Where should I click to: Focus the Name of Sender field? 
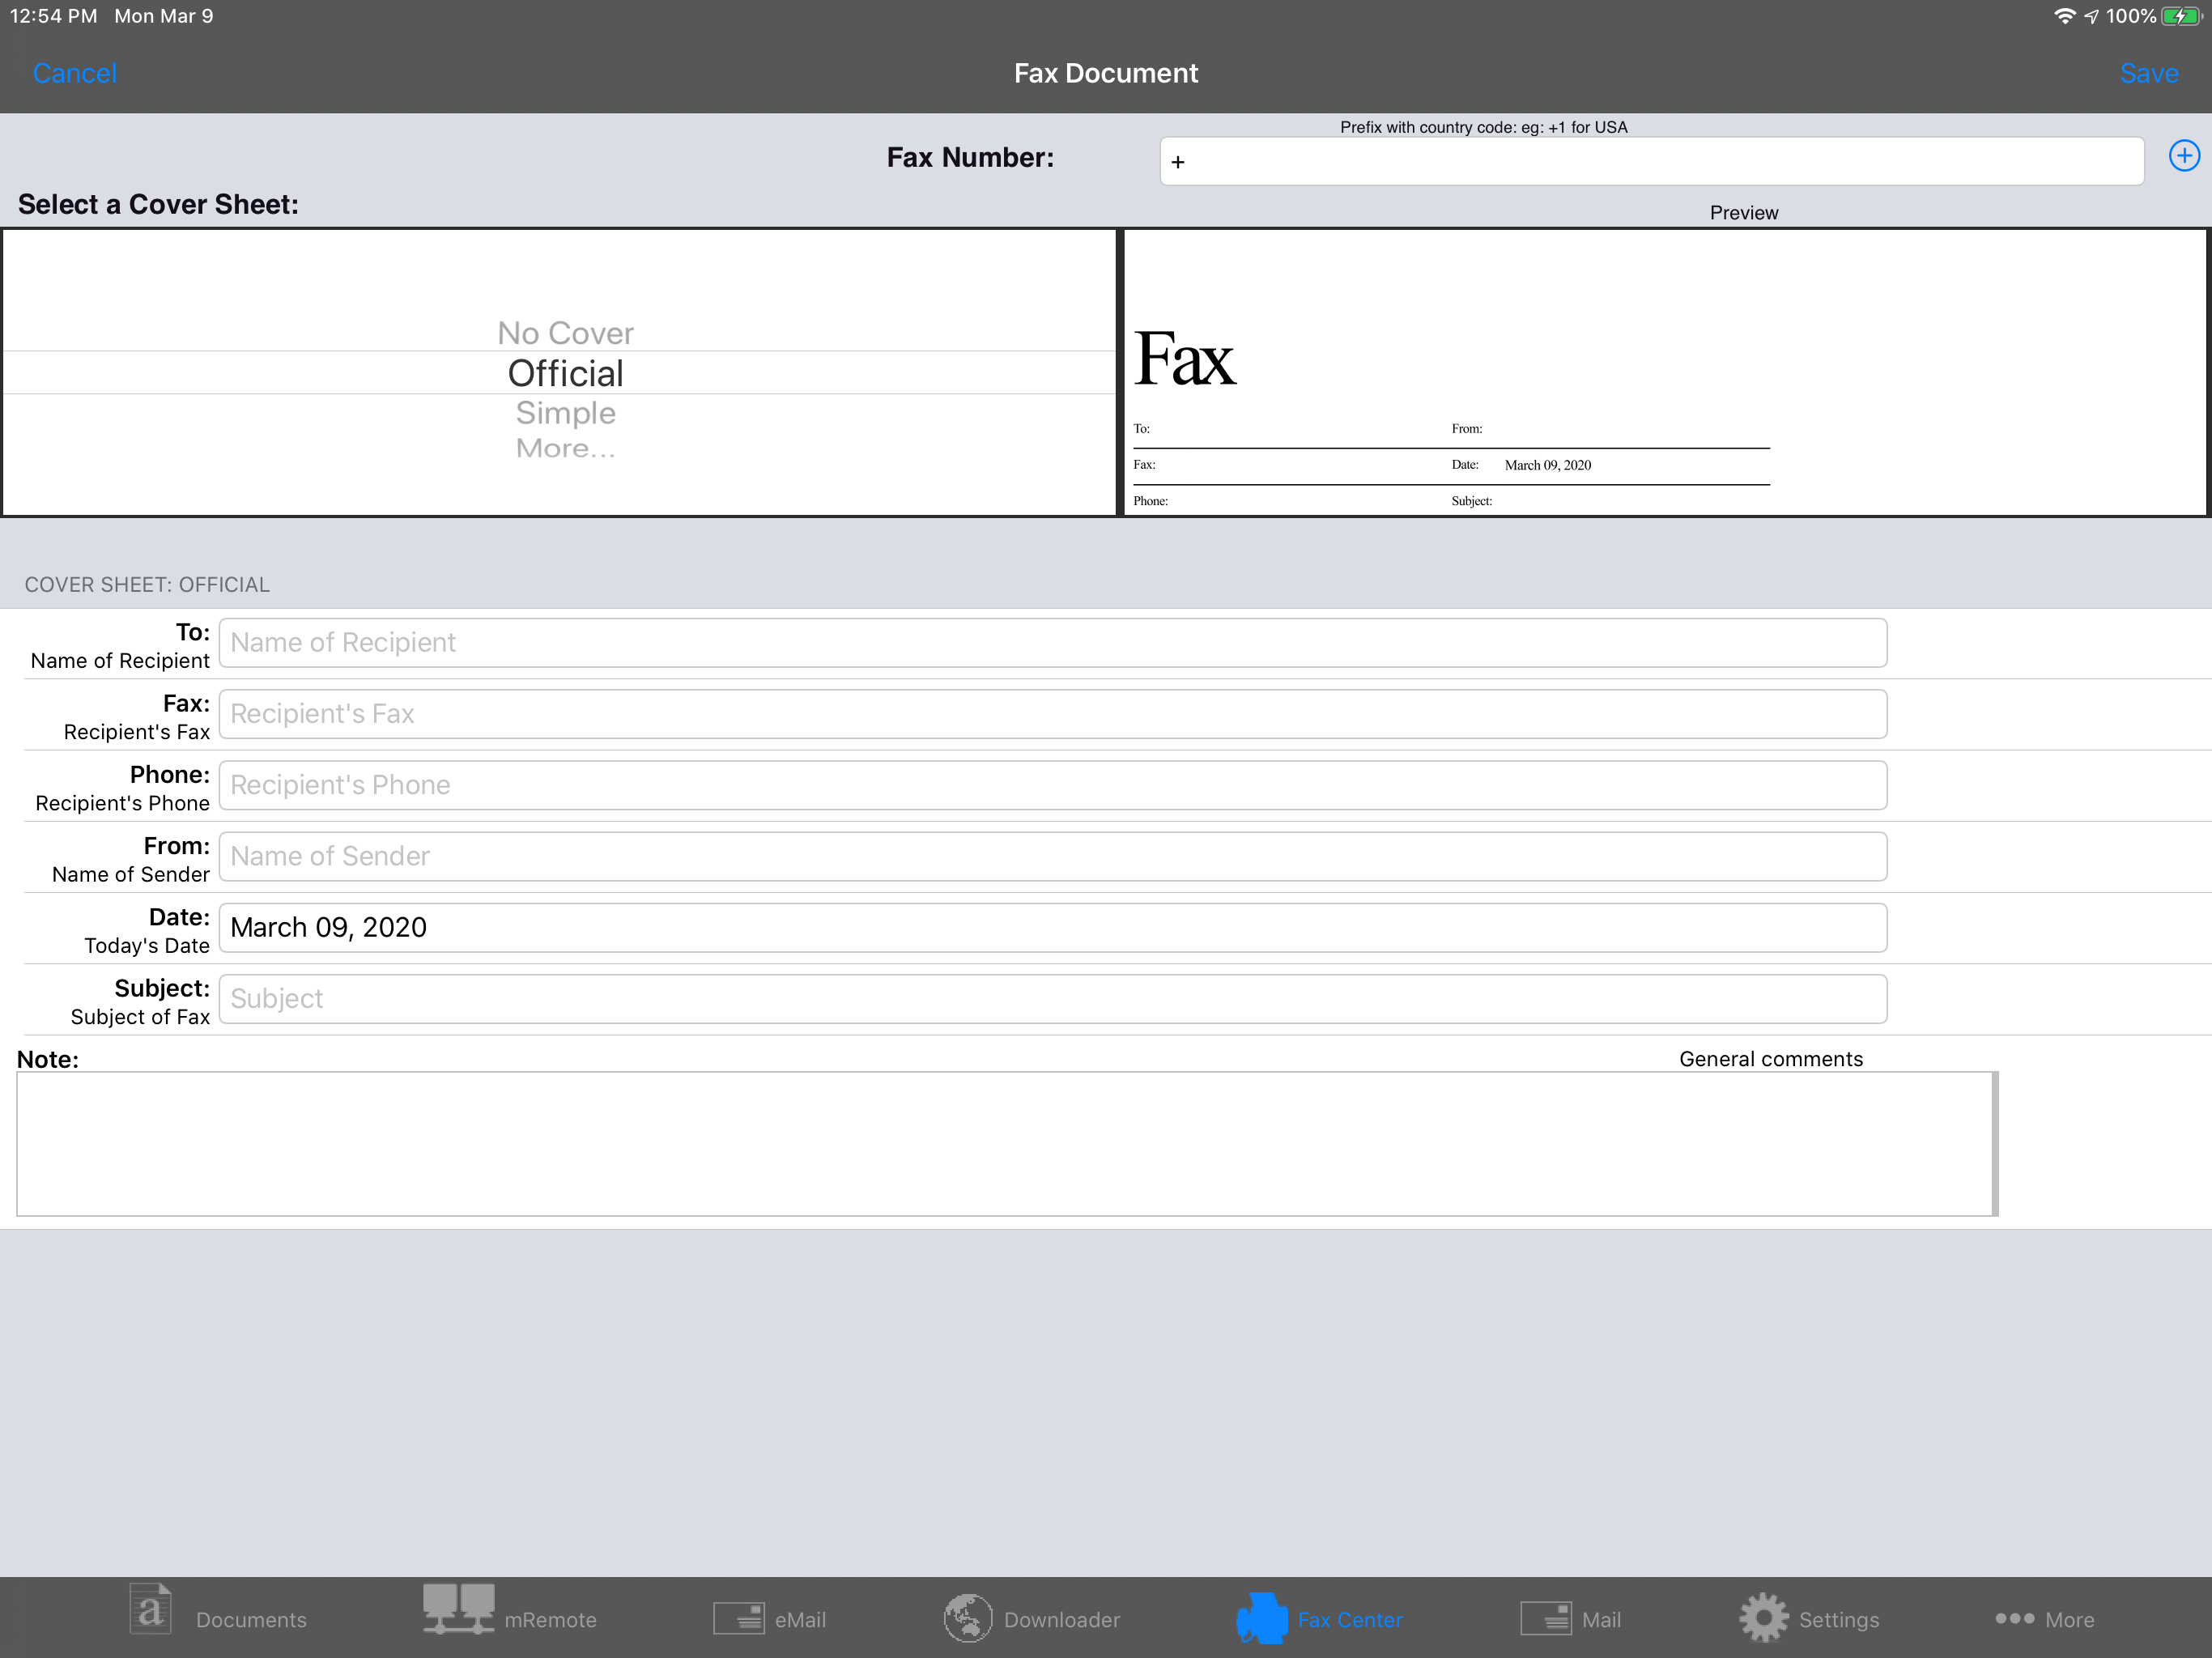[x=1053, y=856]
